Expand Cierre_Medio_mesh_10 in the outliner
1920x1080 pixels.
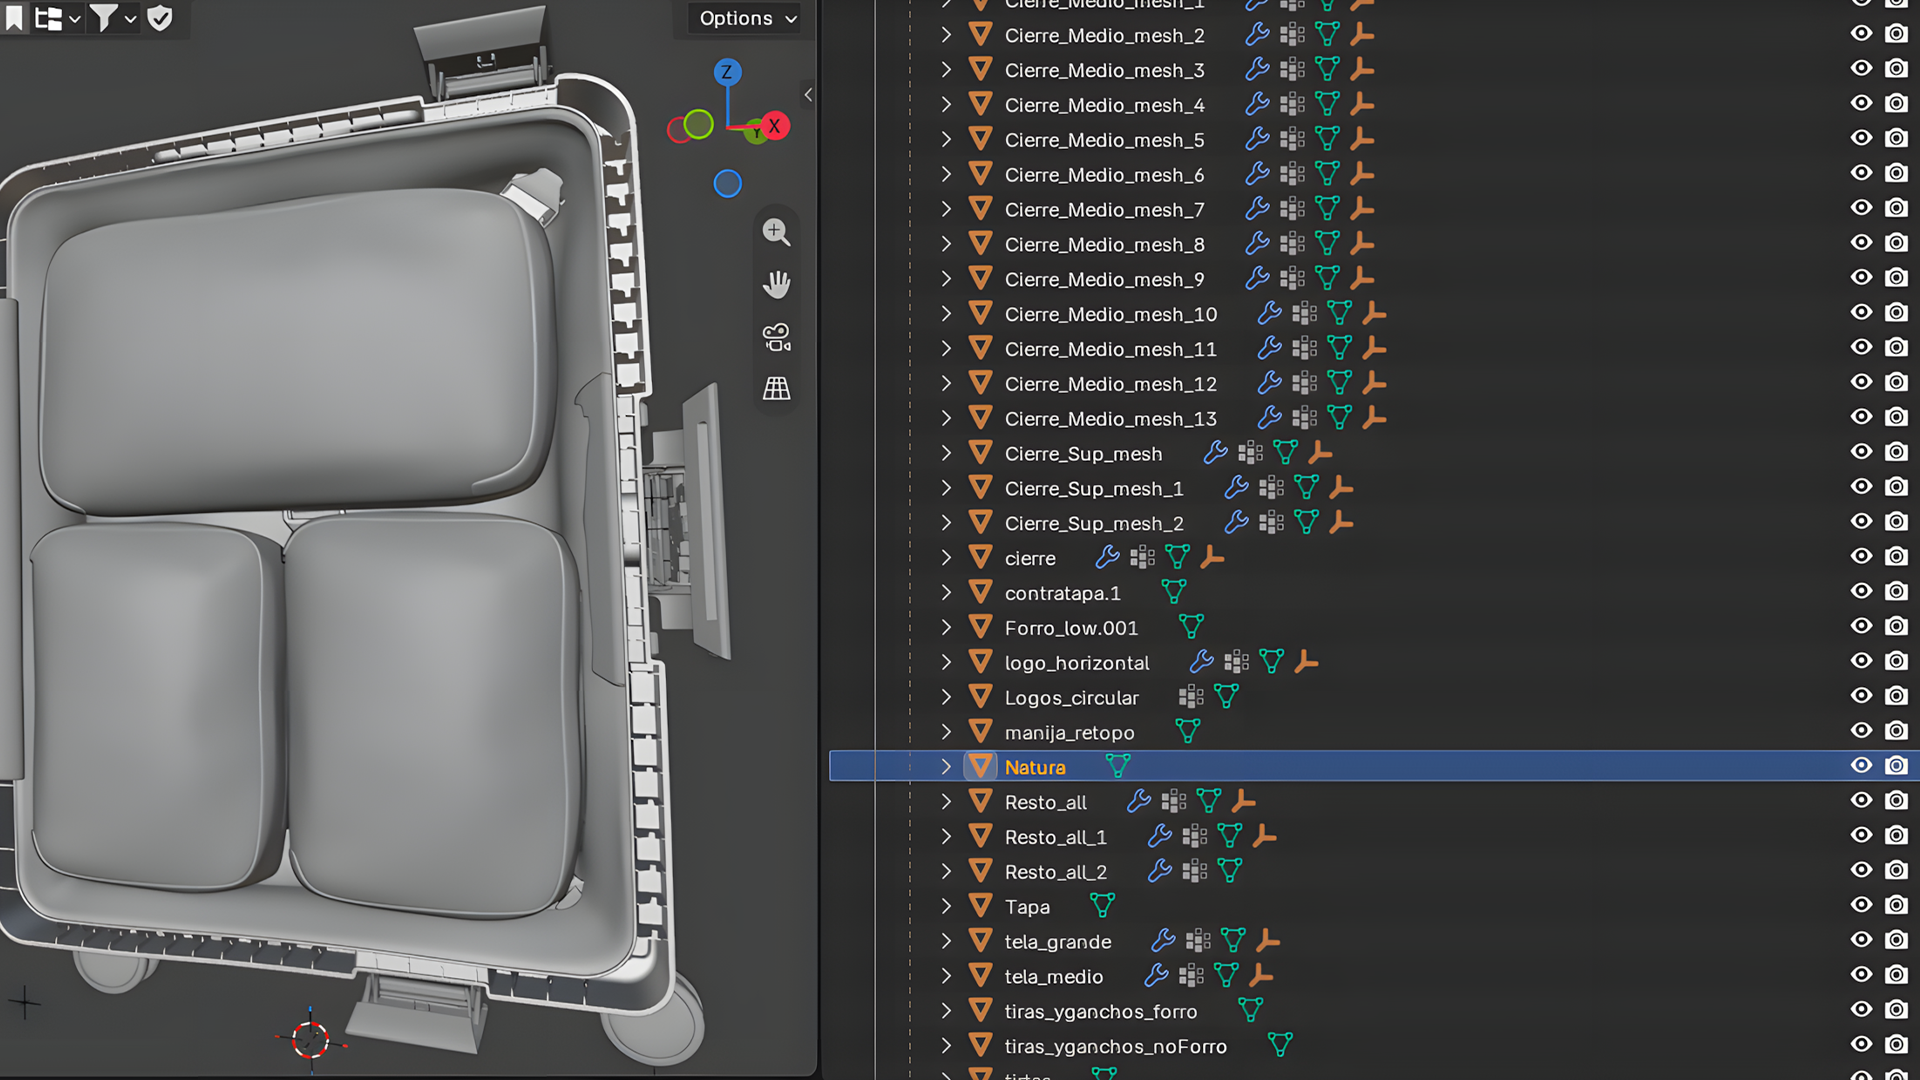click(x=946, y=314)
